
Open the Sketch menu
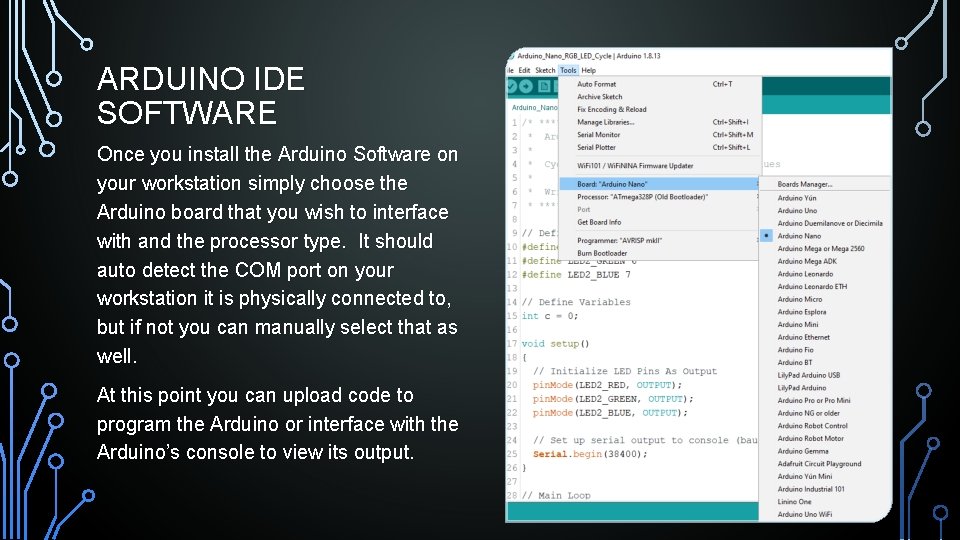coord(545,70)
